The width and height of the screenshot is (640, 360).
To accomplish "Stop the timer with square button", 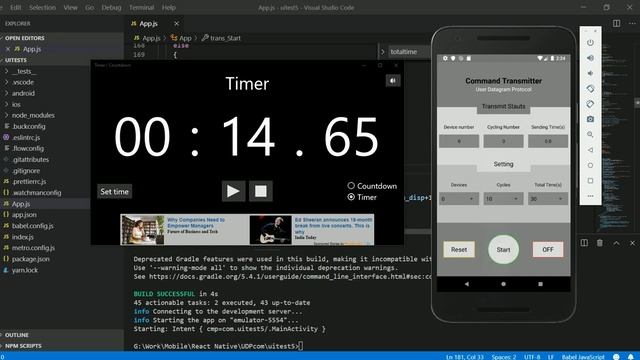I will coord(261,191).
